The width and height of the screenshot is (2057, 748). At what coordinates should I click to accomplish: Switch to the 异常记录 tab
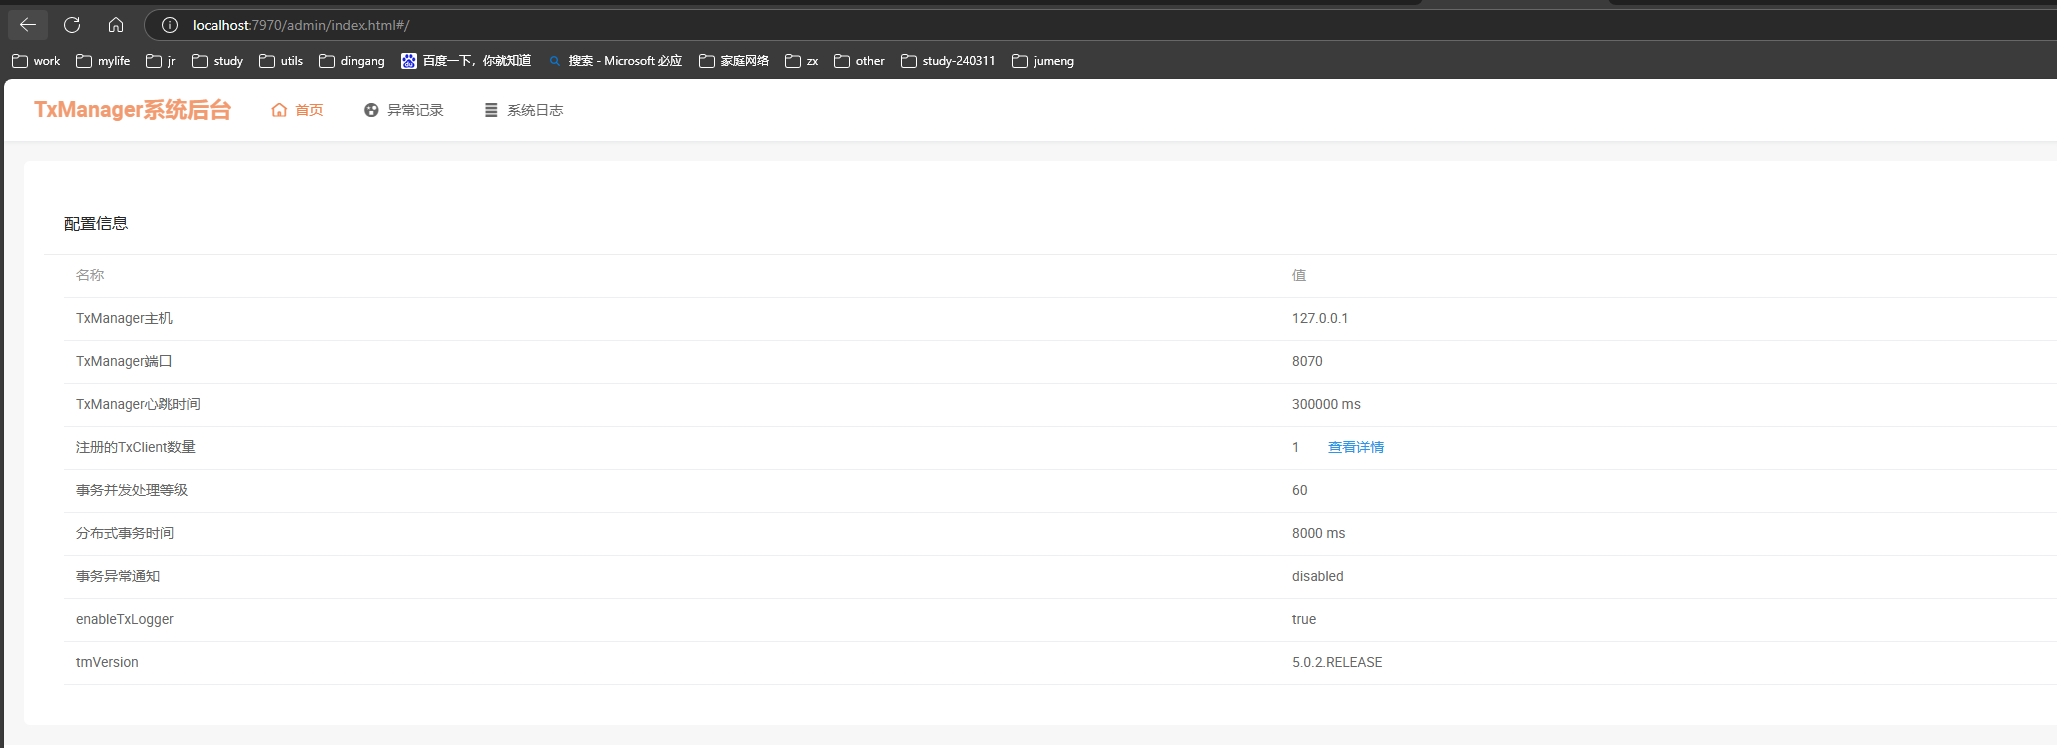[x=404, y=110]
